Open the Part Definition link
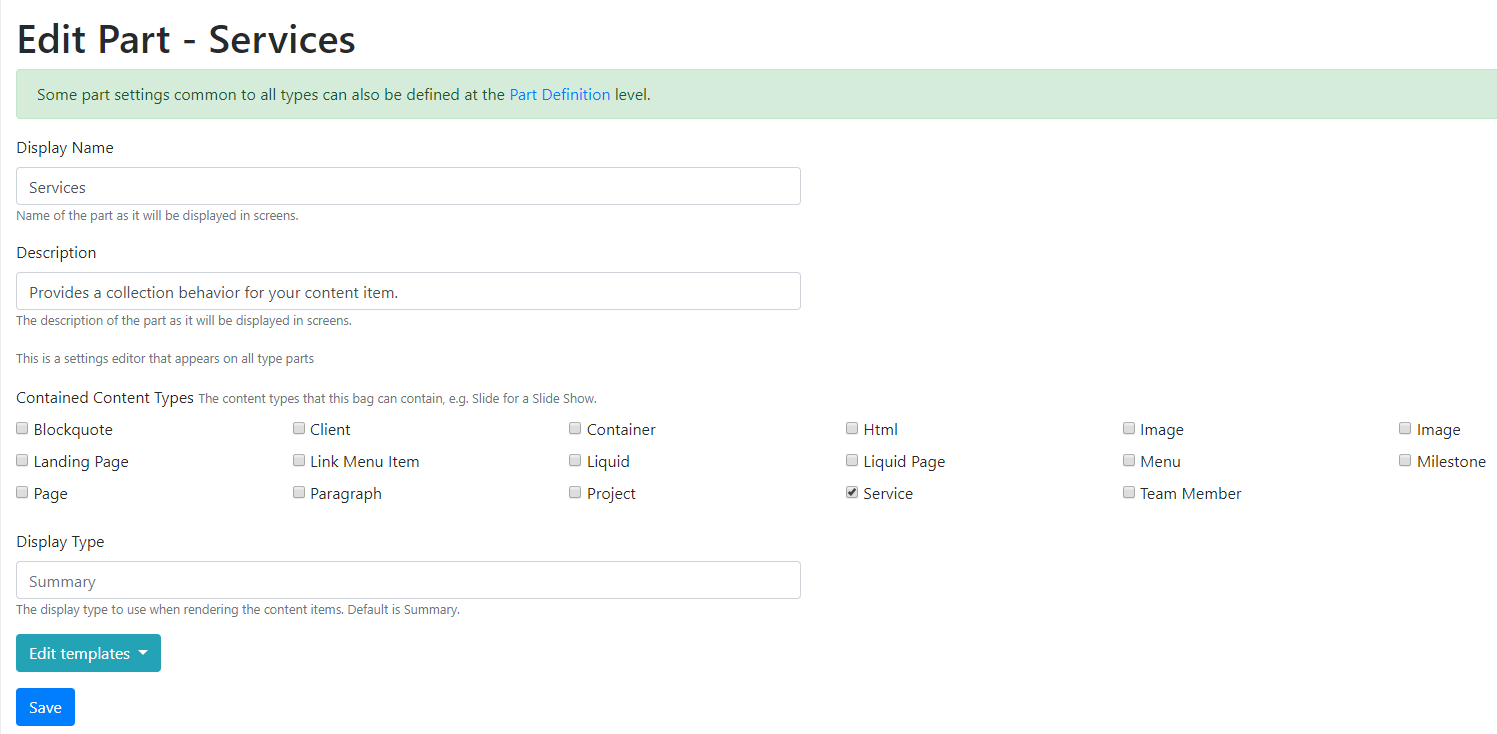 tap(560, 95)
